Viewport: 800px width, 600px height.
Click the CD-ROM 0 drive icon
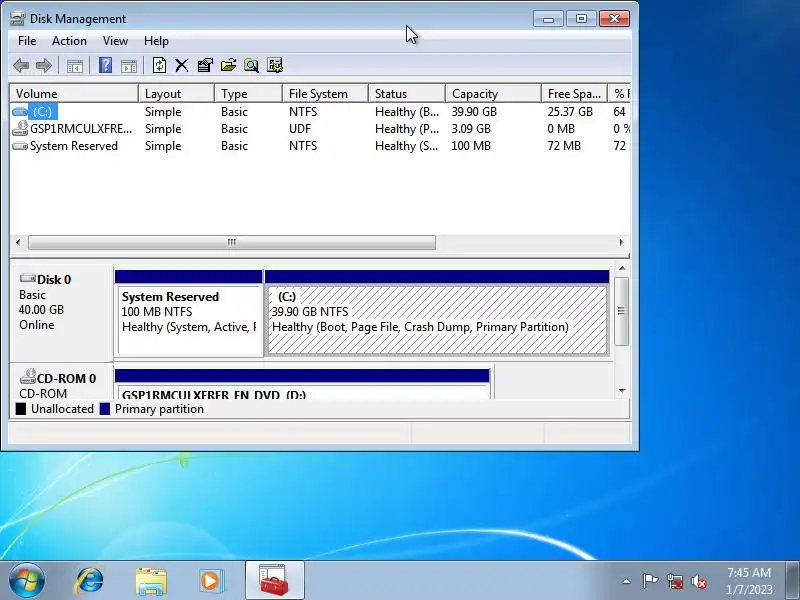coord(28,377)
